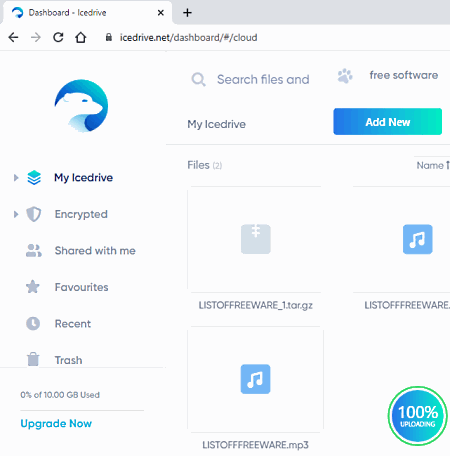Close the Dashboard - Icedrive tab
Image resolution: width=450 pixels, height=456 pixels.
(161, 13)
